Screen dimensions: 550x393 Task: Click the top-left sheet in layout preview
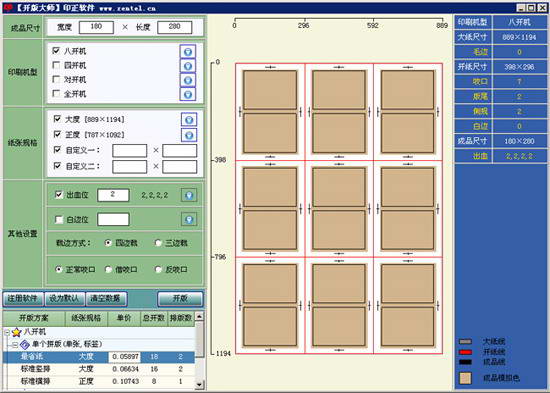[270, 112]
